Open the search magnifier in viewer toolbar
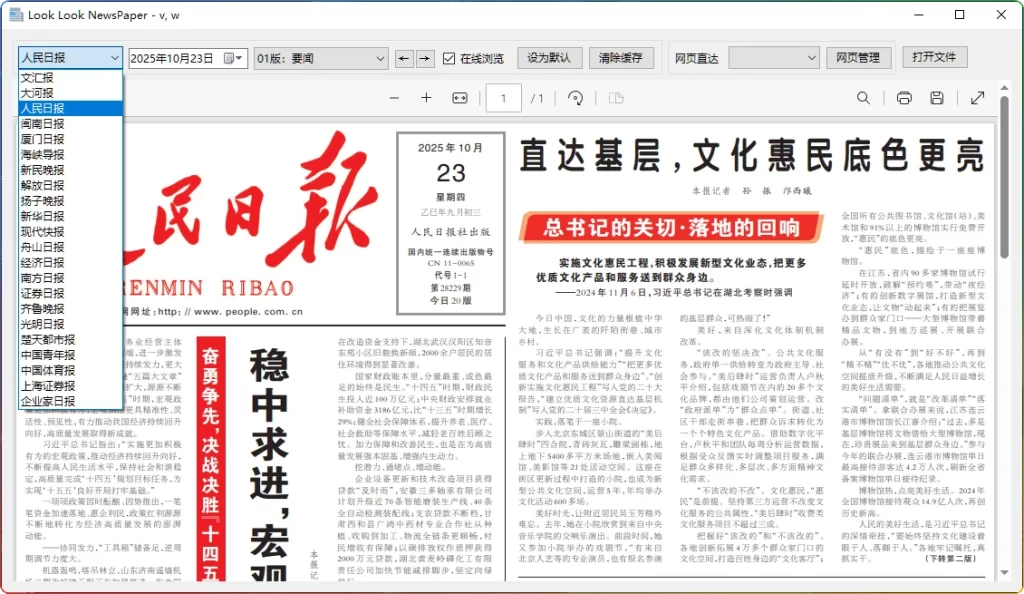The width and height of the screenshot is (1024, 594). [863, 98]
